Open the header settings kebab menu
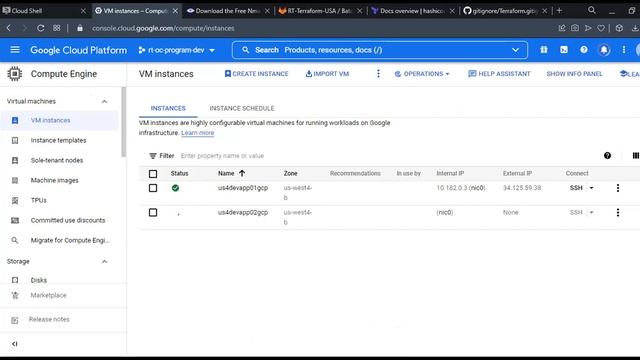640x360 pixels. 624,50
